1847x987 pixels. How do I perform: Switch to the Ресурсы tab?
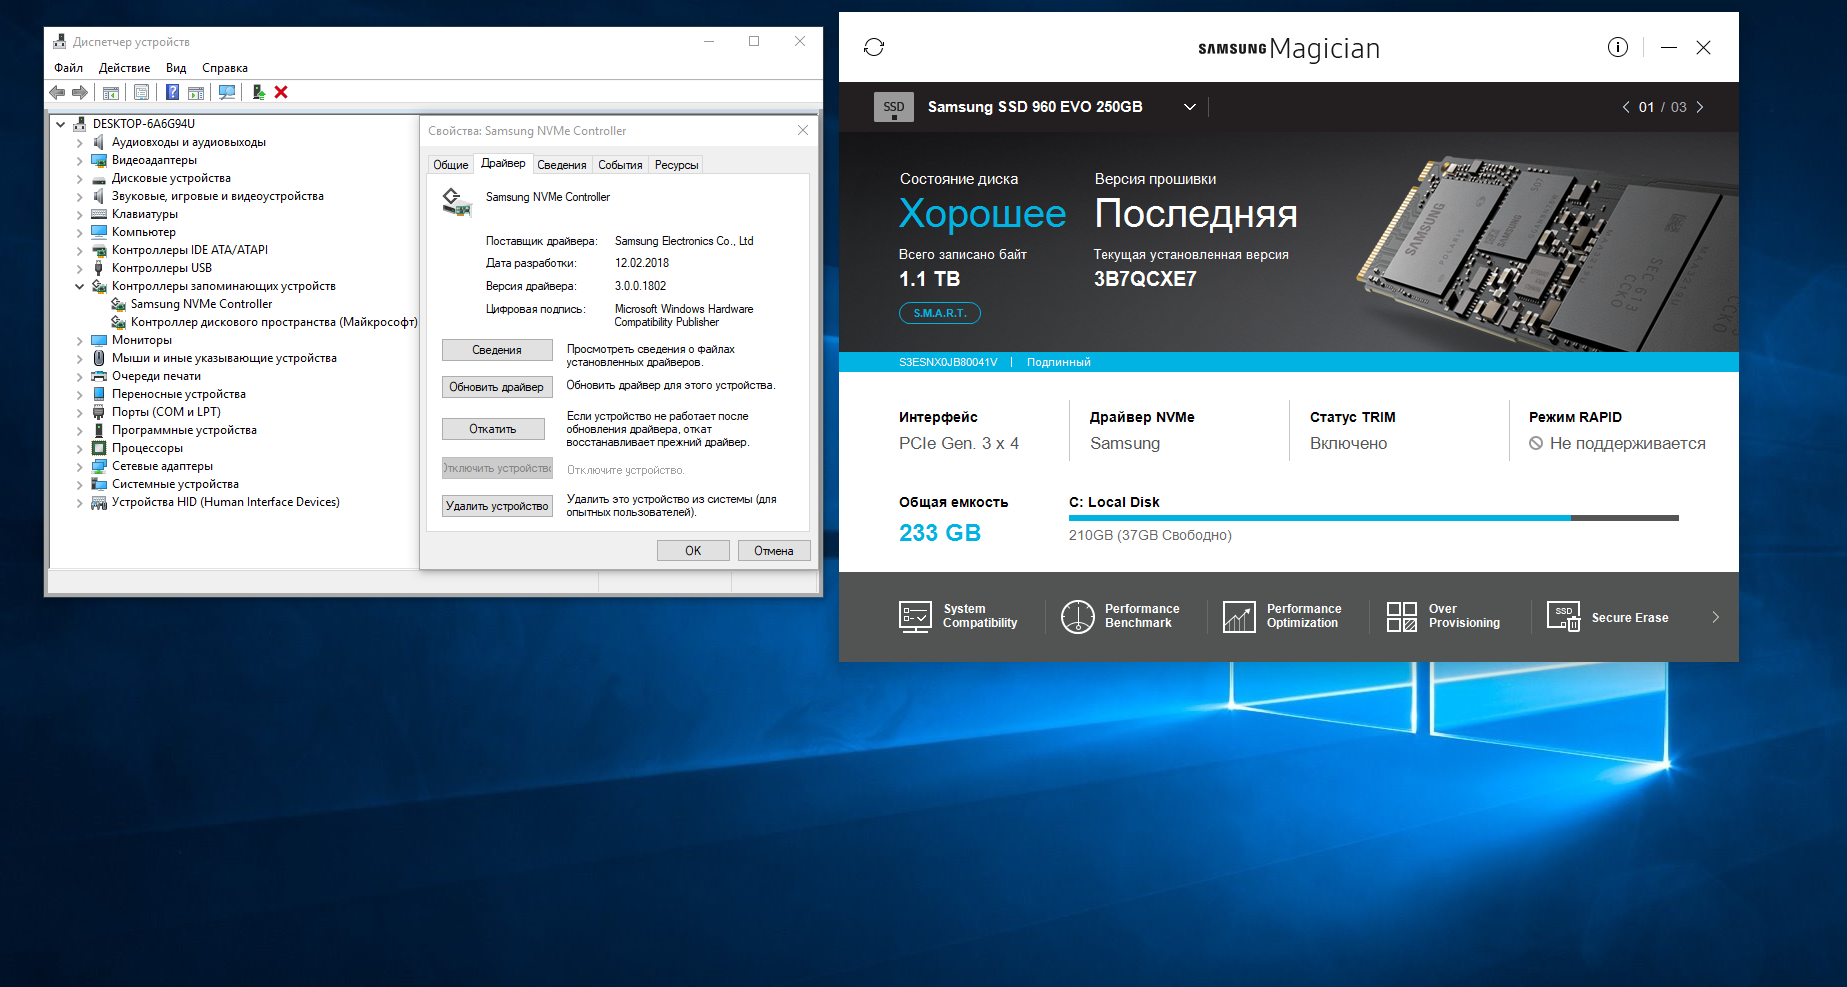coord(677,165)
